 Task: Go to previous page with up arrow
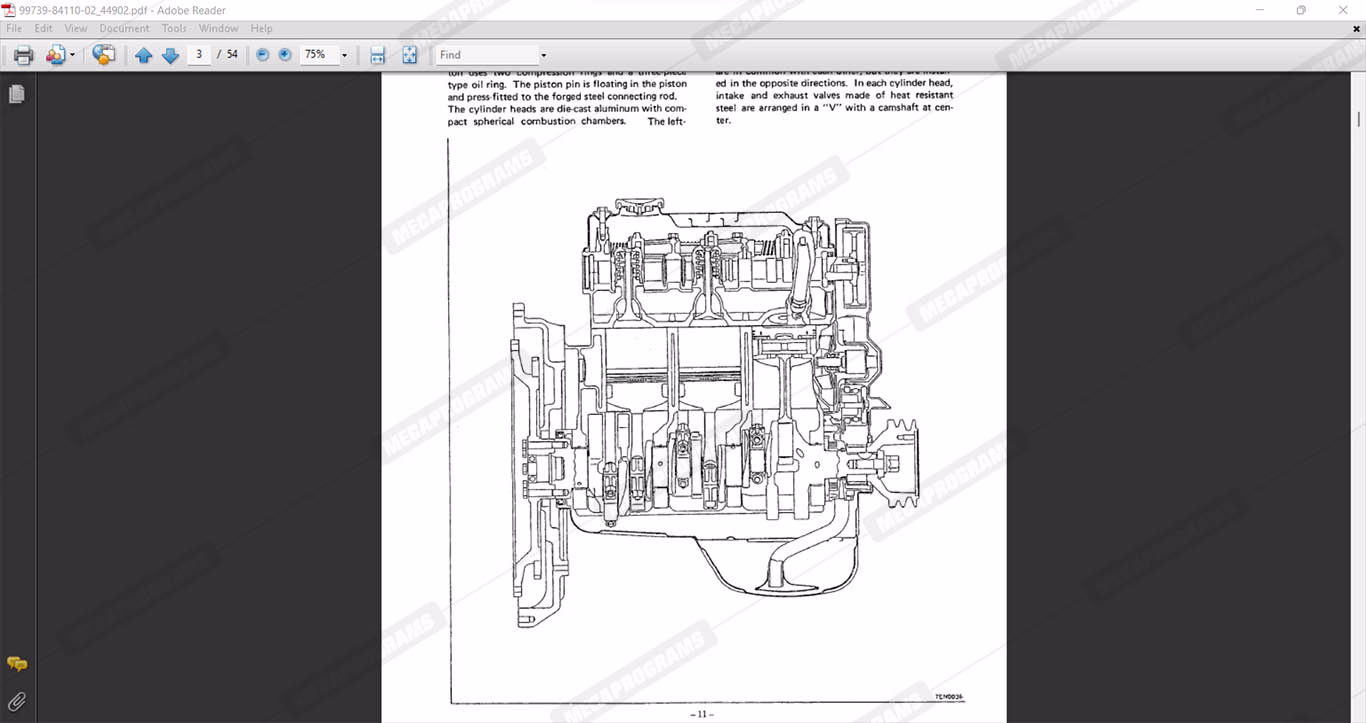pyautogui.click(x=143, y=55)
